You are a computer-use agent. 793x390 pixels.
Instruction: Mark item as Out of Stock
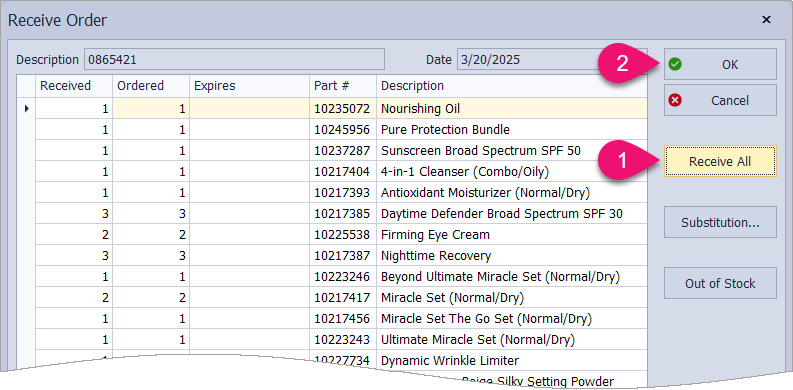(720, 283)
